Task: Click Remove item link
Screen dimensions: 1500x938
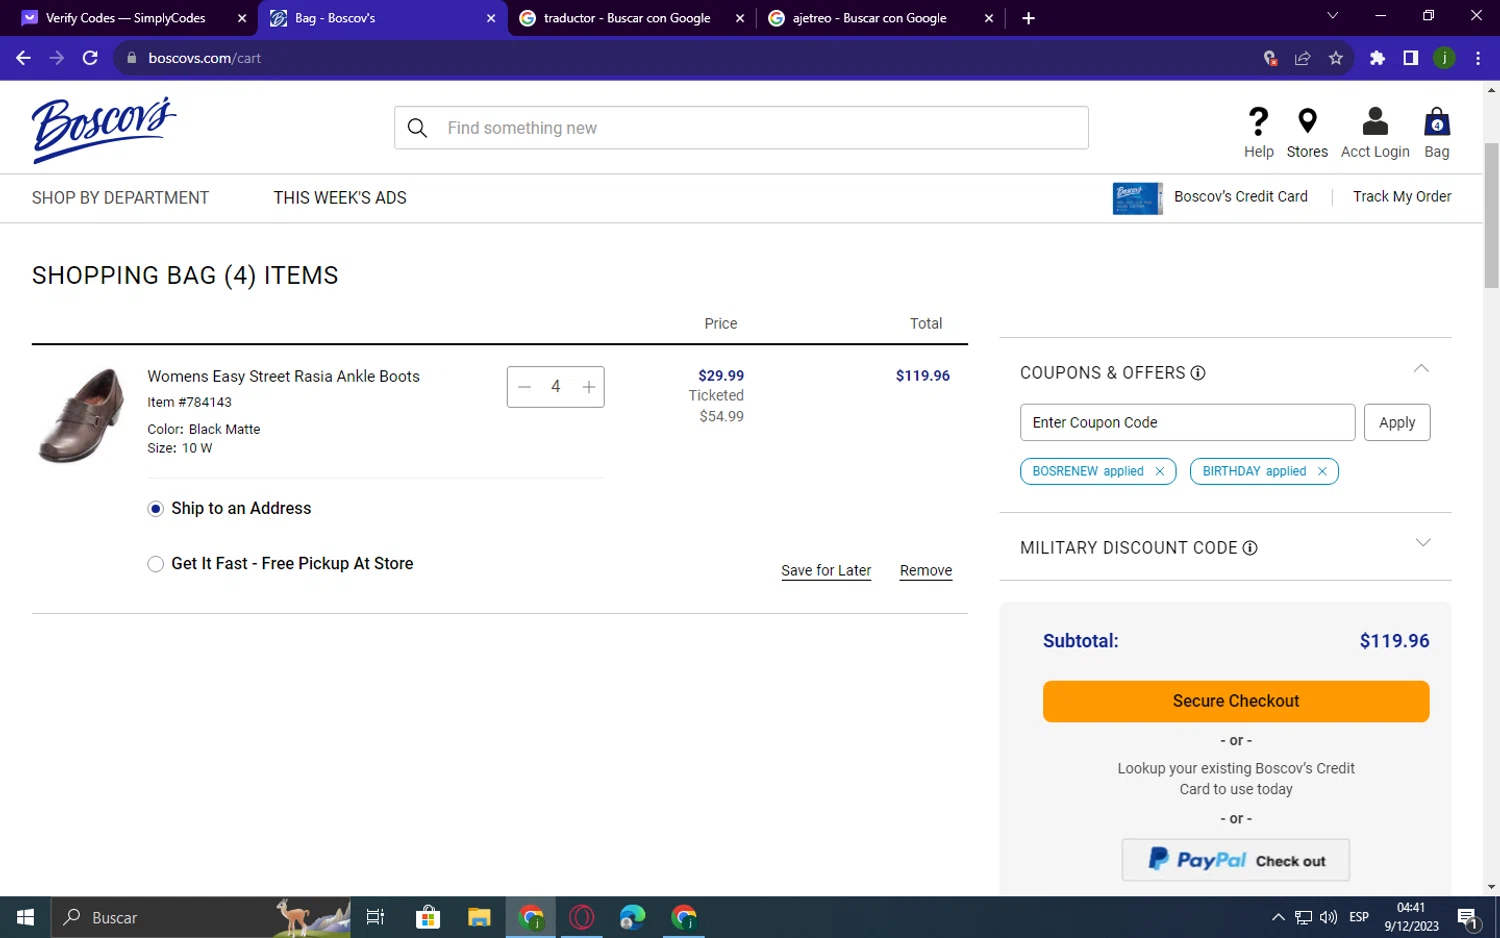Action: click(926, 571)
